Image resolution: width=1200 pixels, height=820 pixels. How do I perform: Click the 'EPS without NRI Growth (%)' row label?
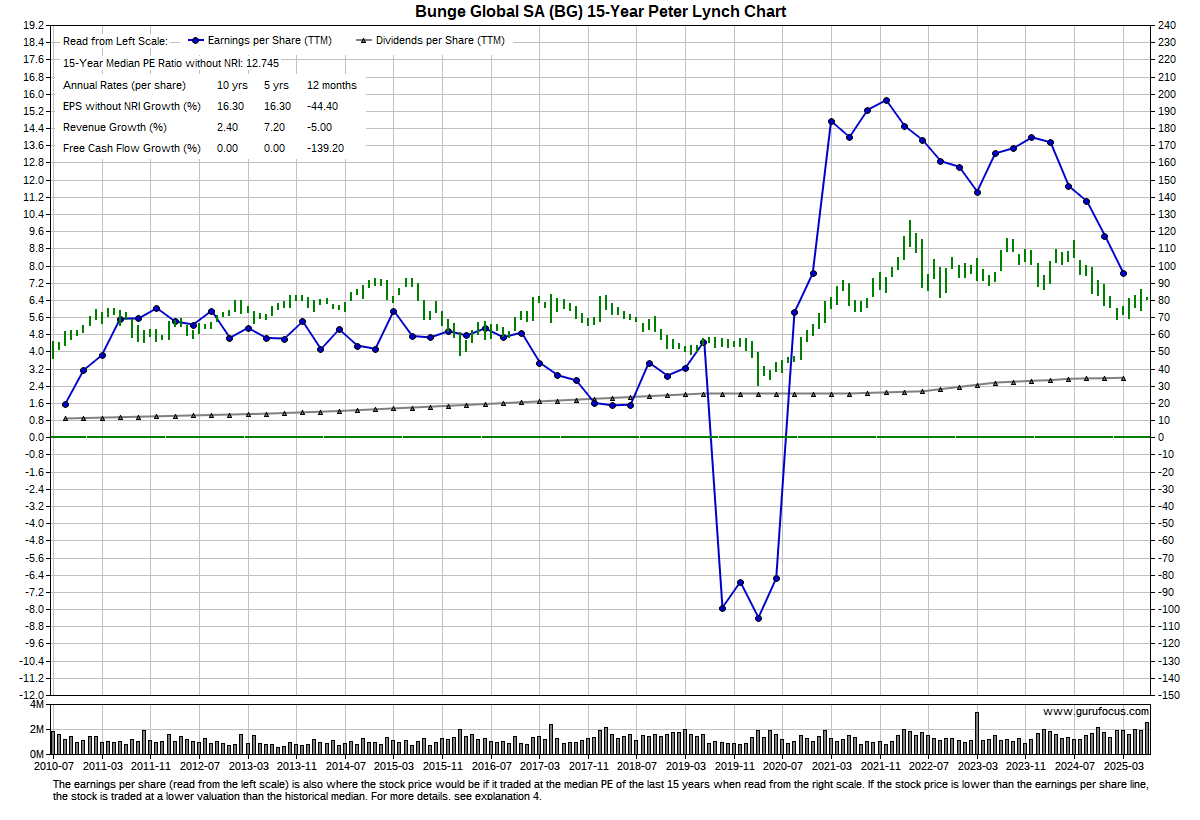132,106
